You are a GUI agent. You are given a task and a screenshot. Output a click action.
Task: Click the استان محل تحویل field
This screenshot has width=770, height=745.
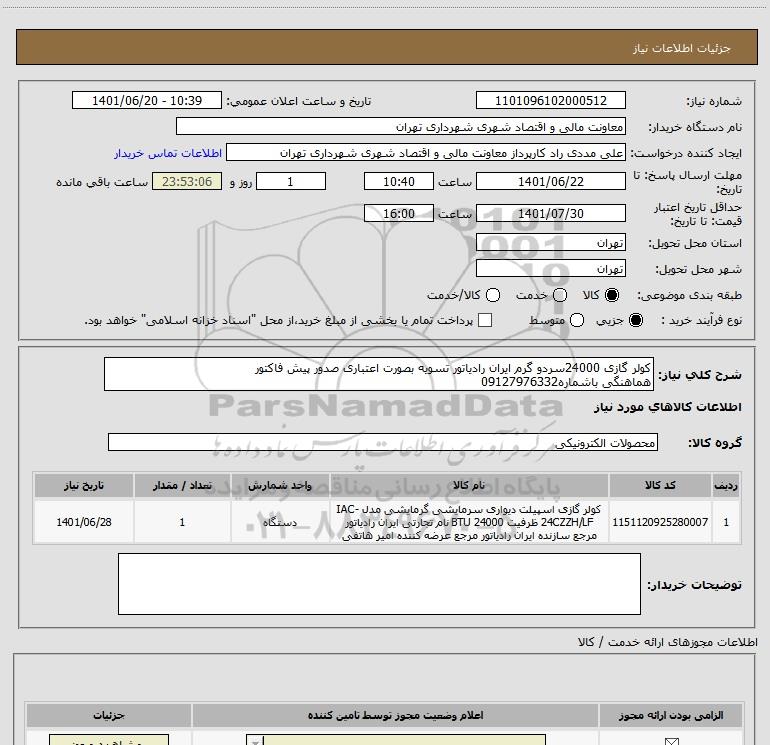550,243
